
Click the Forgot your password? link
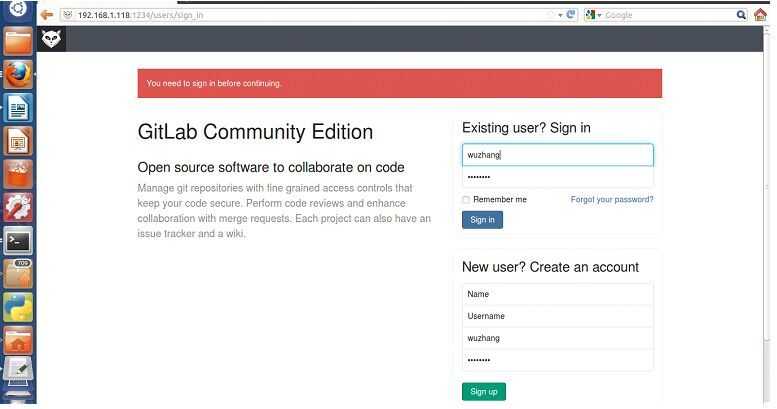pos(611,199)
